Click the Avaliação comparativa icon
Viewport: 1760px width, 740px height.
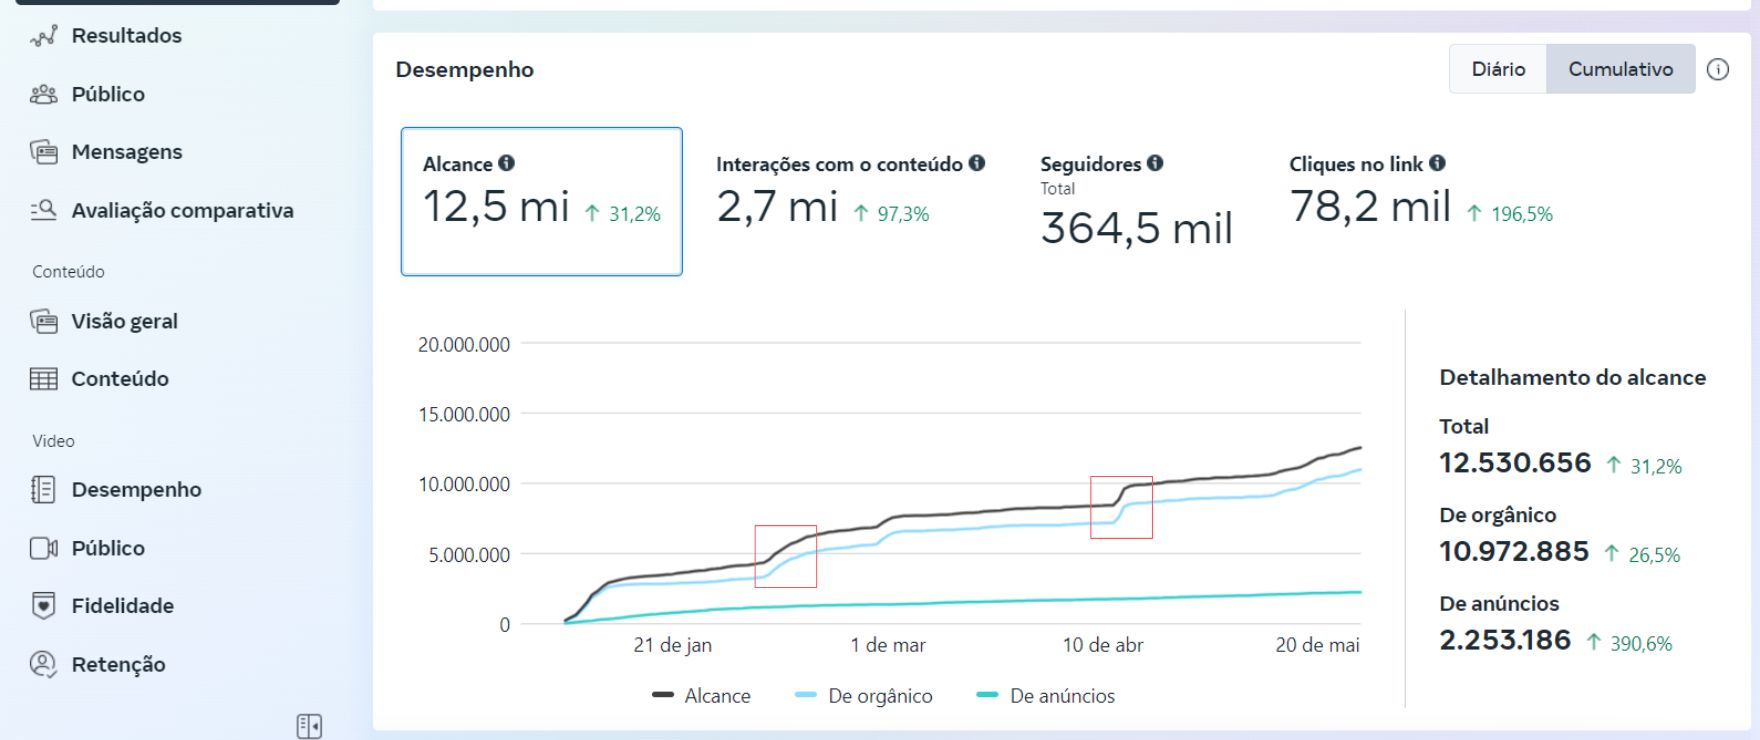tap(43, 211)
